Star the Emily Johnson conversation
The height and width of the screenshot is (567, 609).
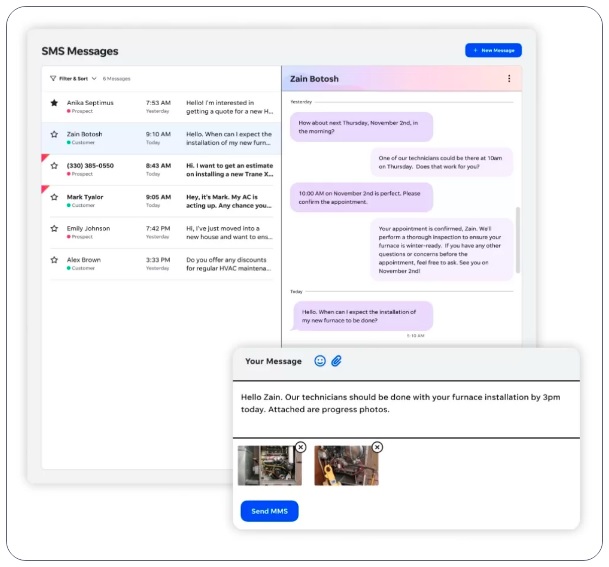pos(54,229)
